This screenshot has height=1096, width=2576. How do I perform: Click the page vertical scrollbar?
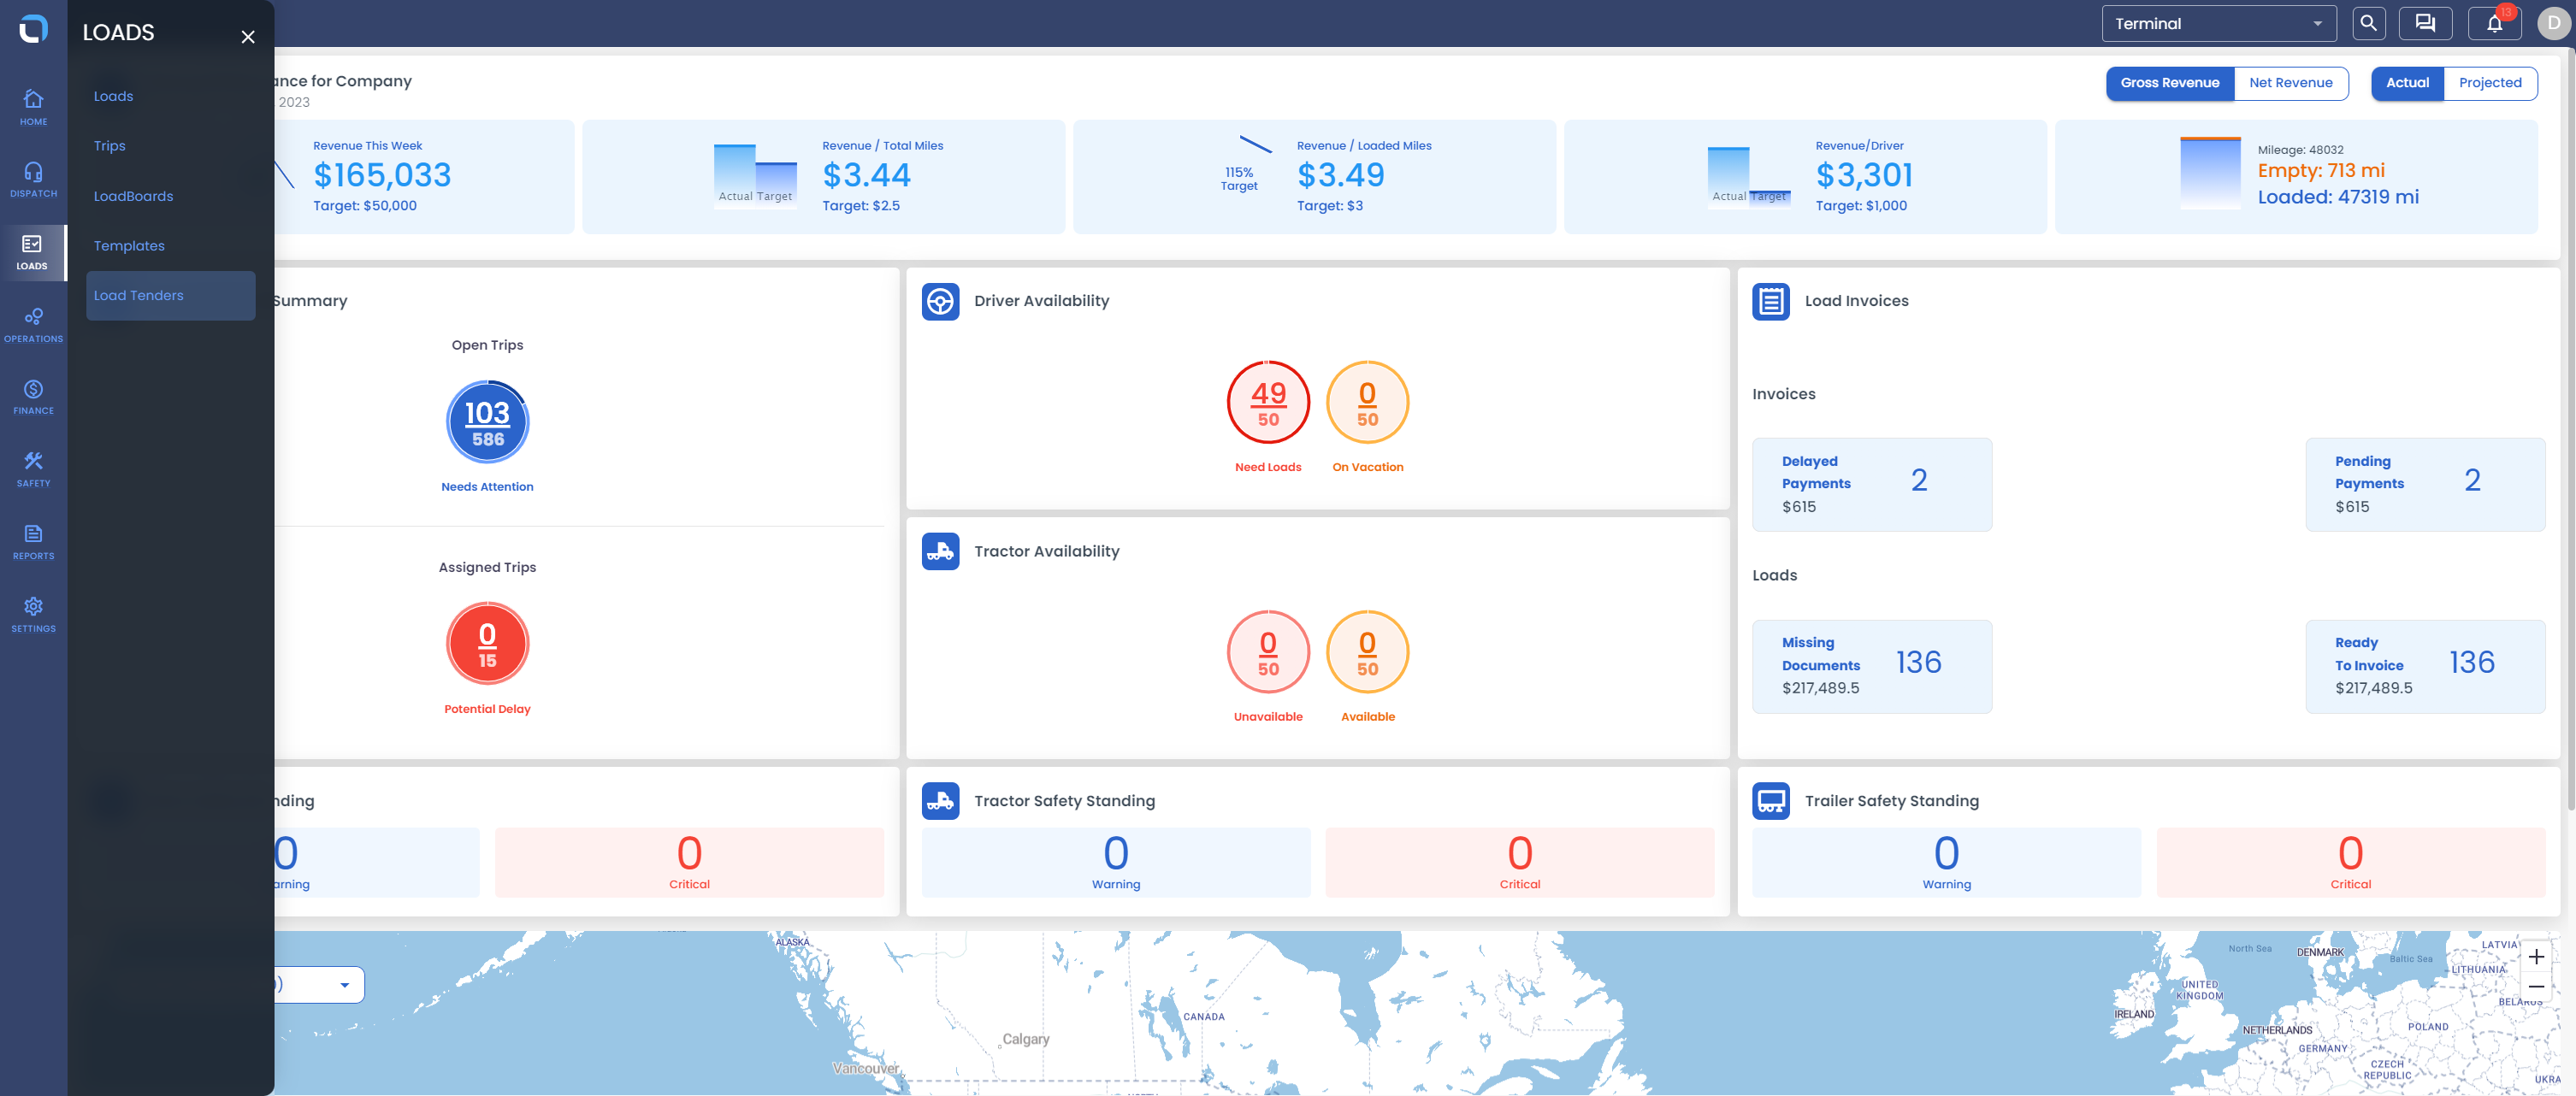coord(2570,430)
